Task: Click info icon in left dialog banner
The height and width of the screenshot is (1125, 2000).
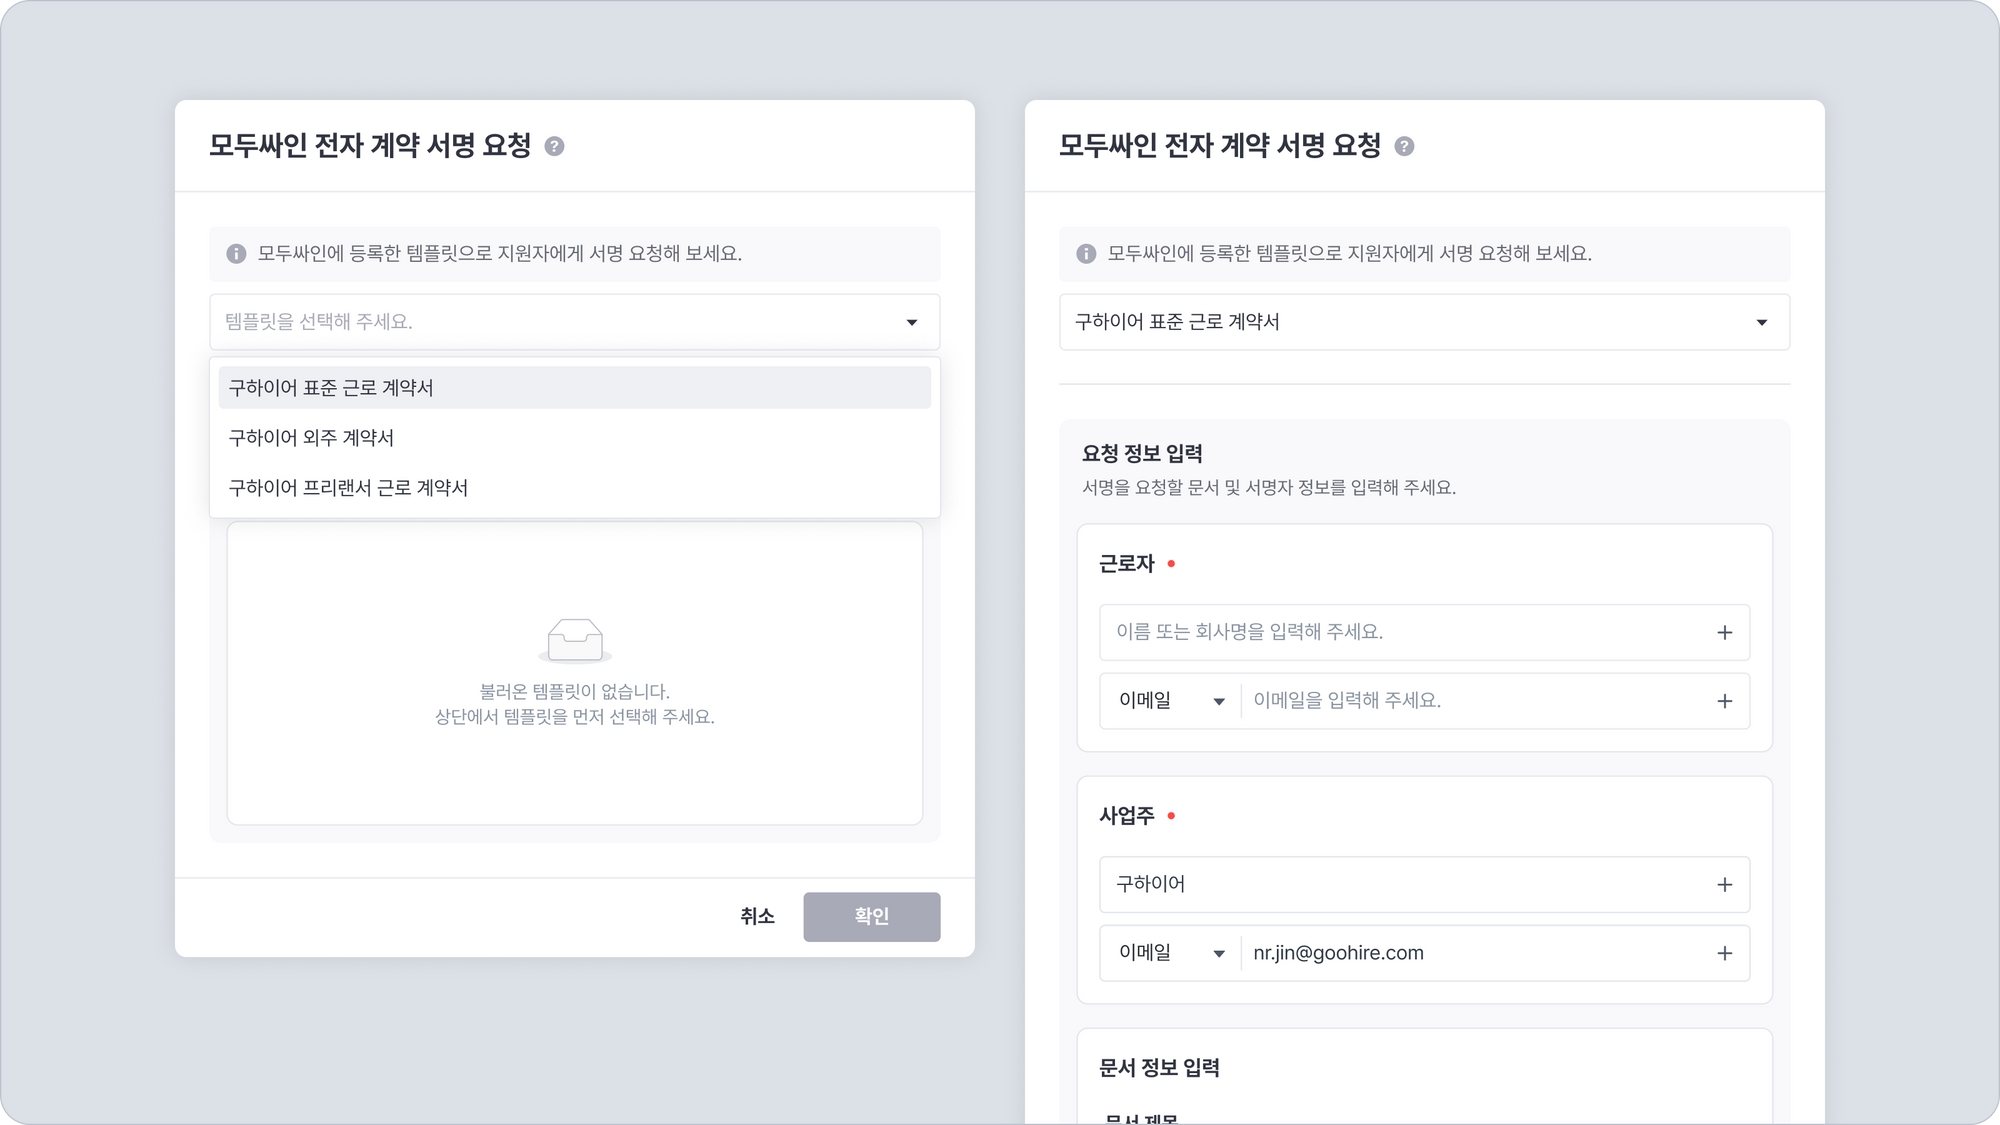Action: (236, 254)
